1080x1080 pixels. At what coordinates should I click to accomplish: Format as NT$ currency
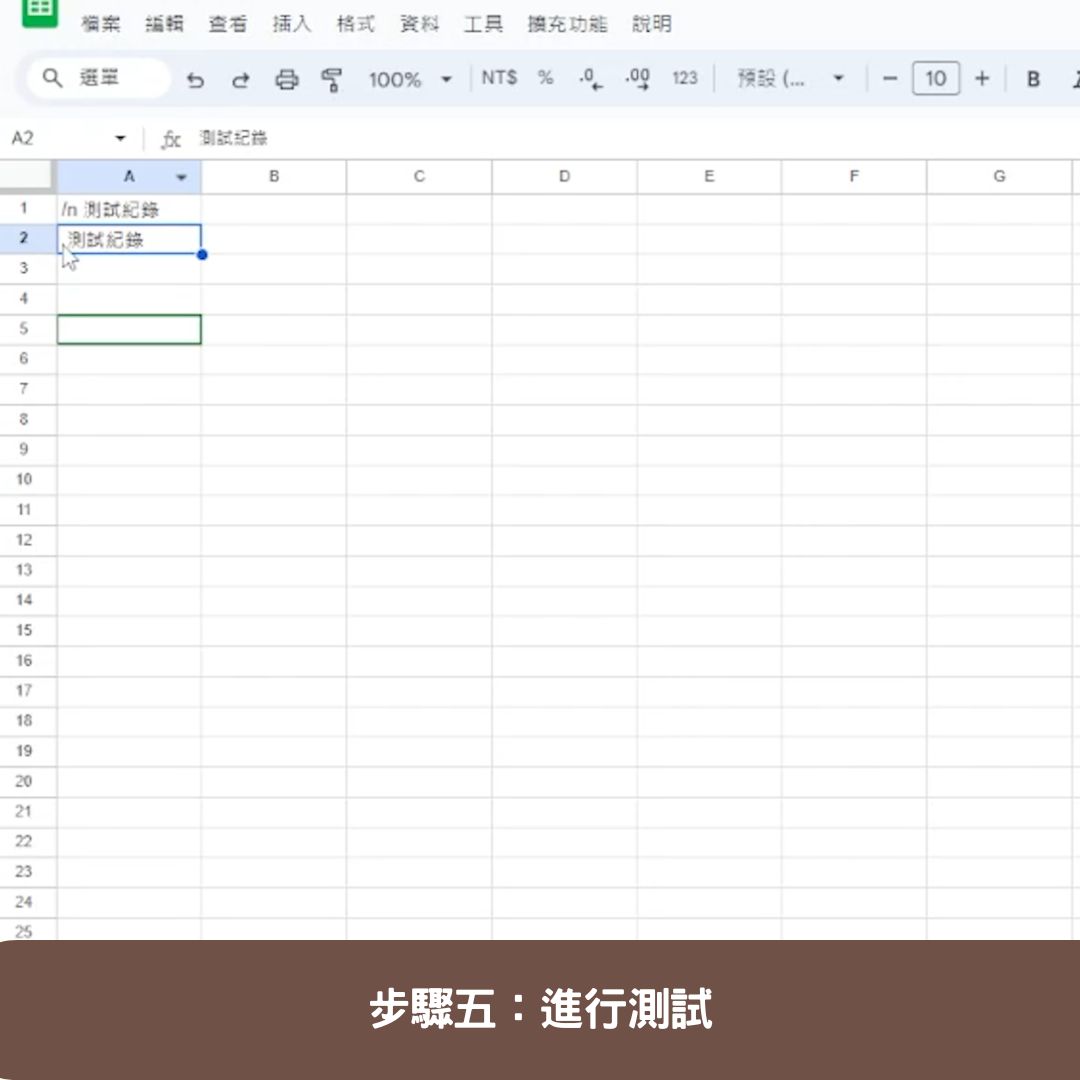[499, 78]
